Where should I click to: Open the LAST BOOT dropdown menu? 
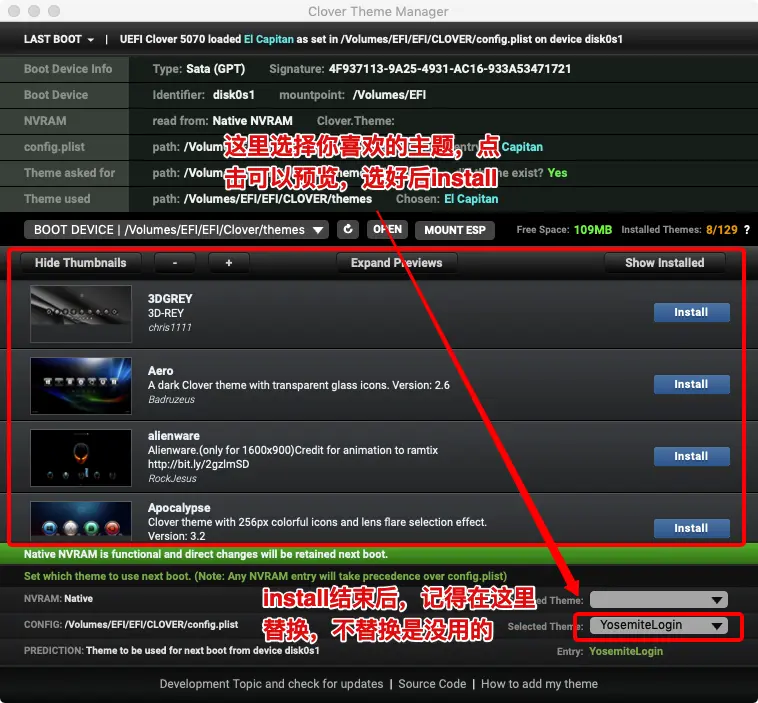coord(58,39)
